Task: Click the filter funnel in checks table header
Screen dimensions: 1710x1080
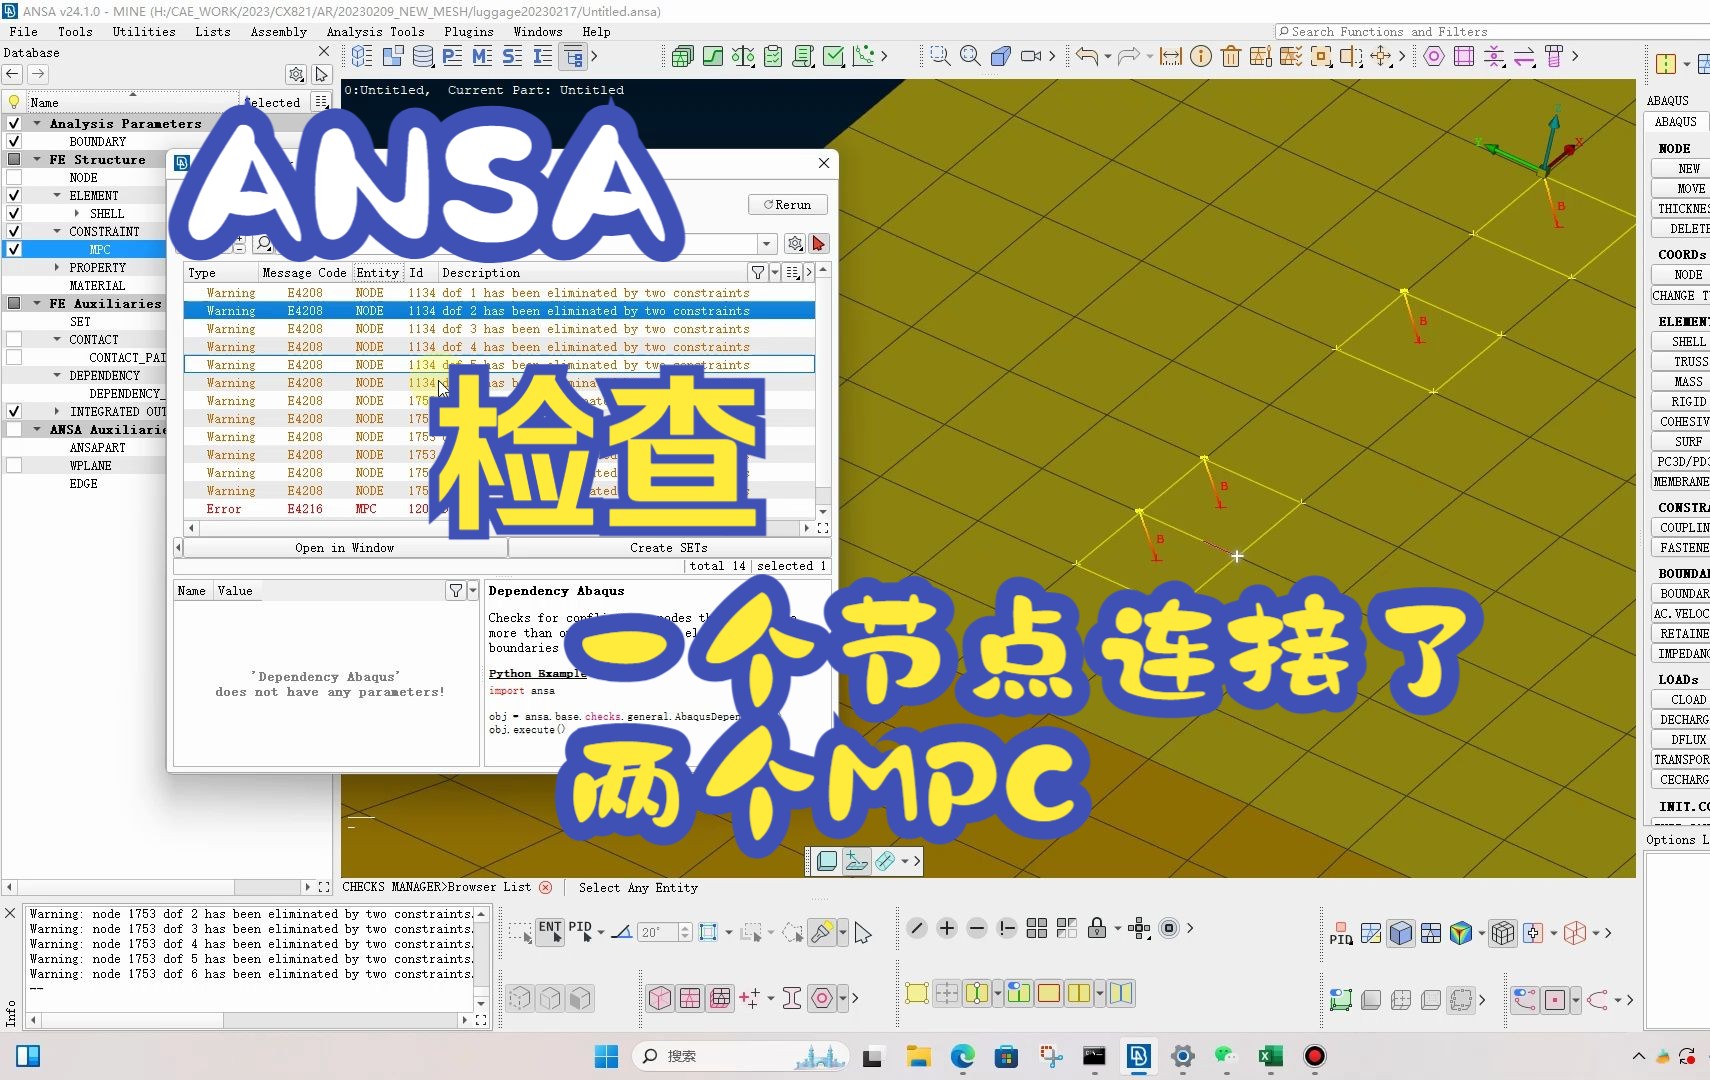Action: coord(758,272)
